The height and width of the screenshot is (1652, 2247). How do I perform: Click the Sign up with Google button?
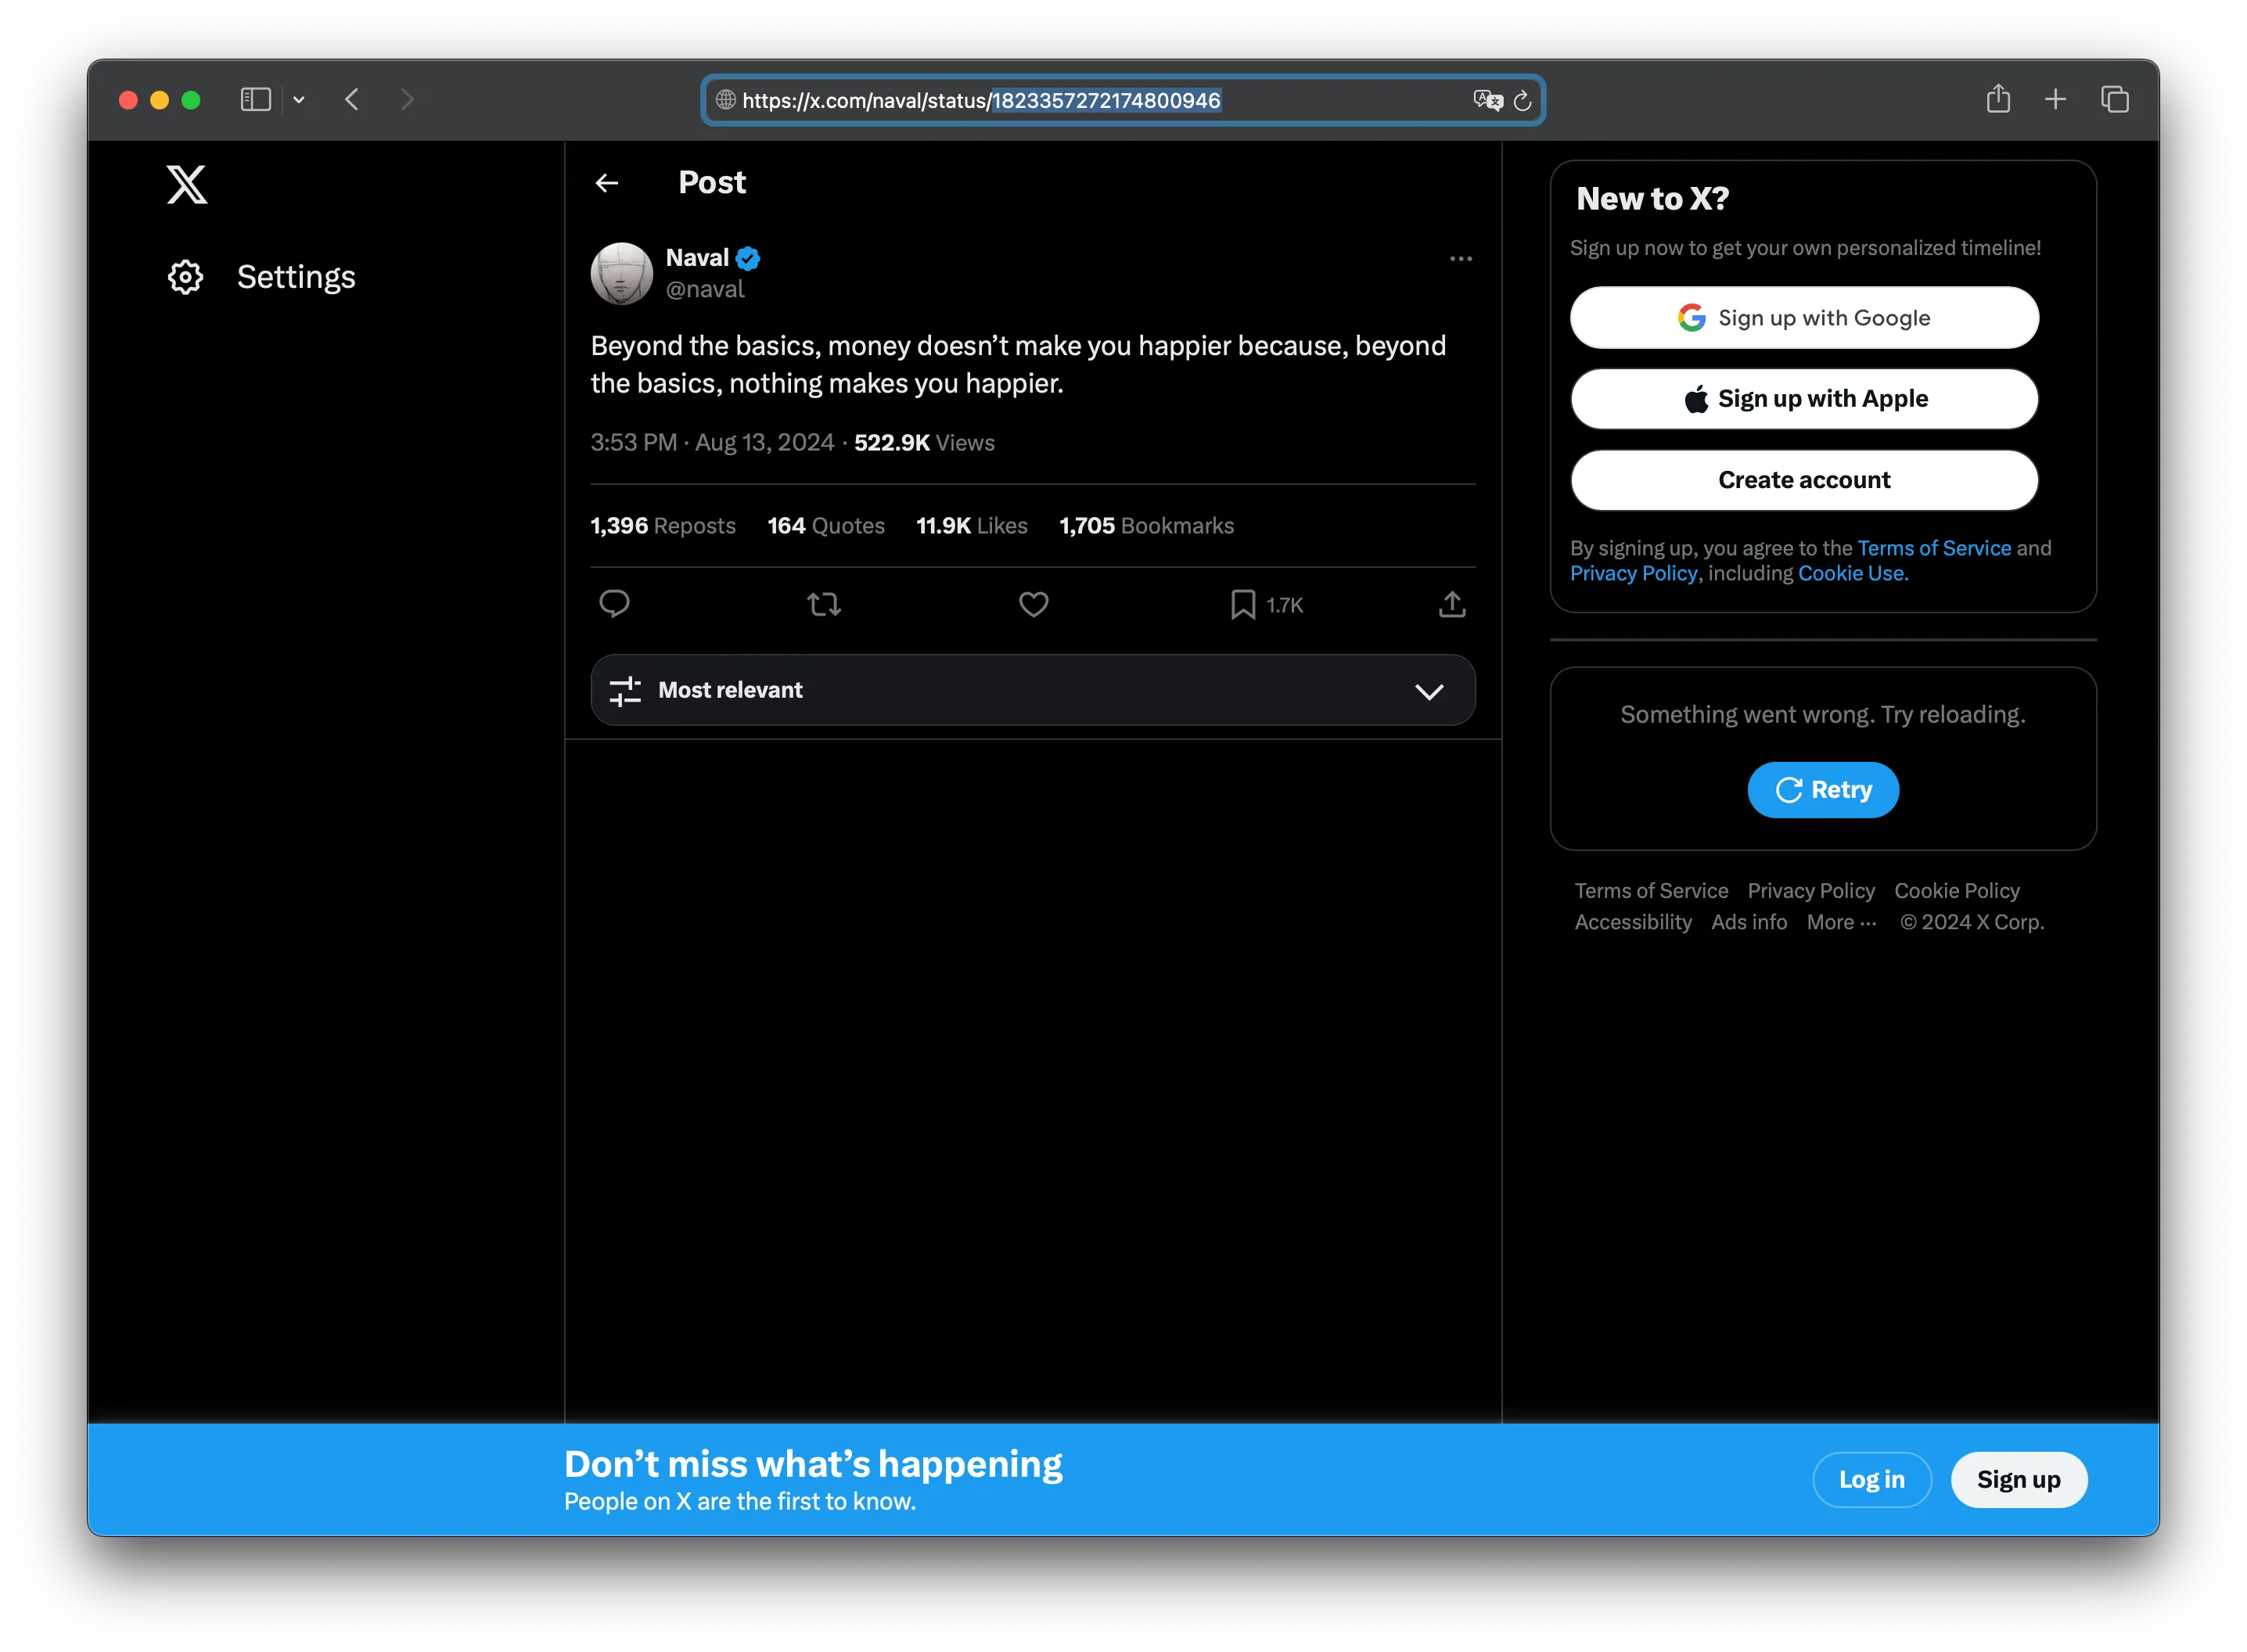click(1804, 318)
